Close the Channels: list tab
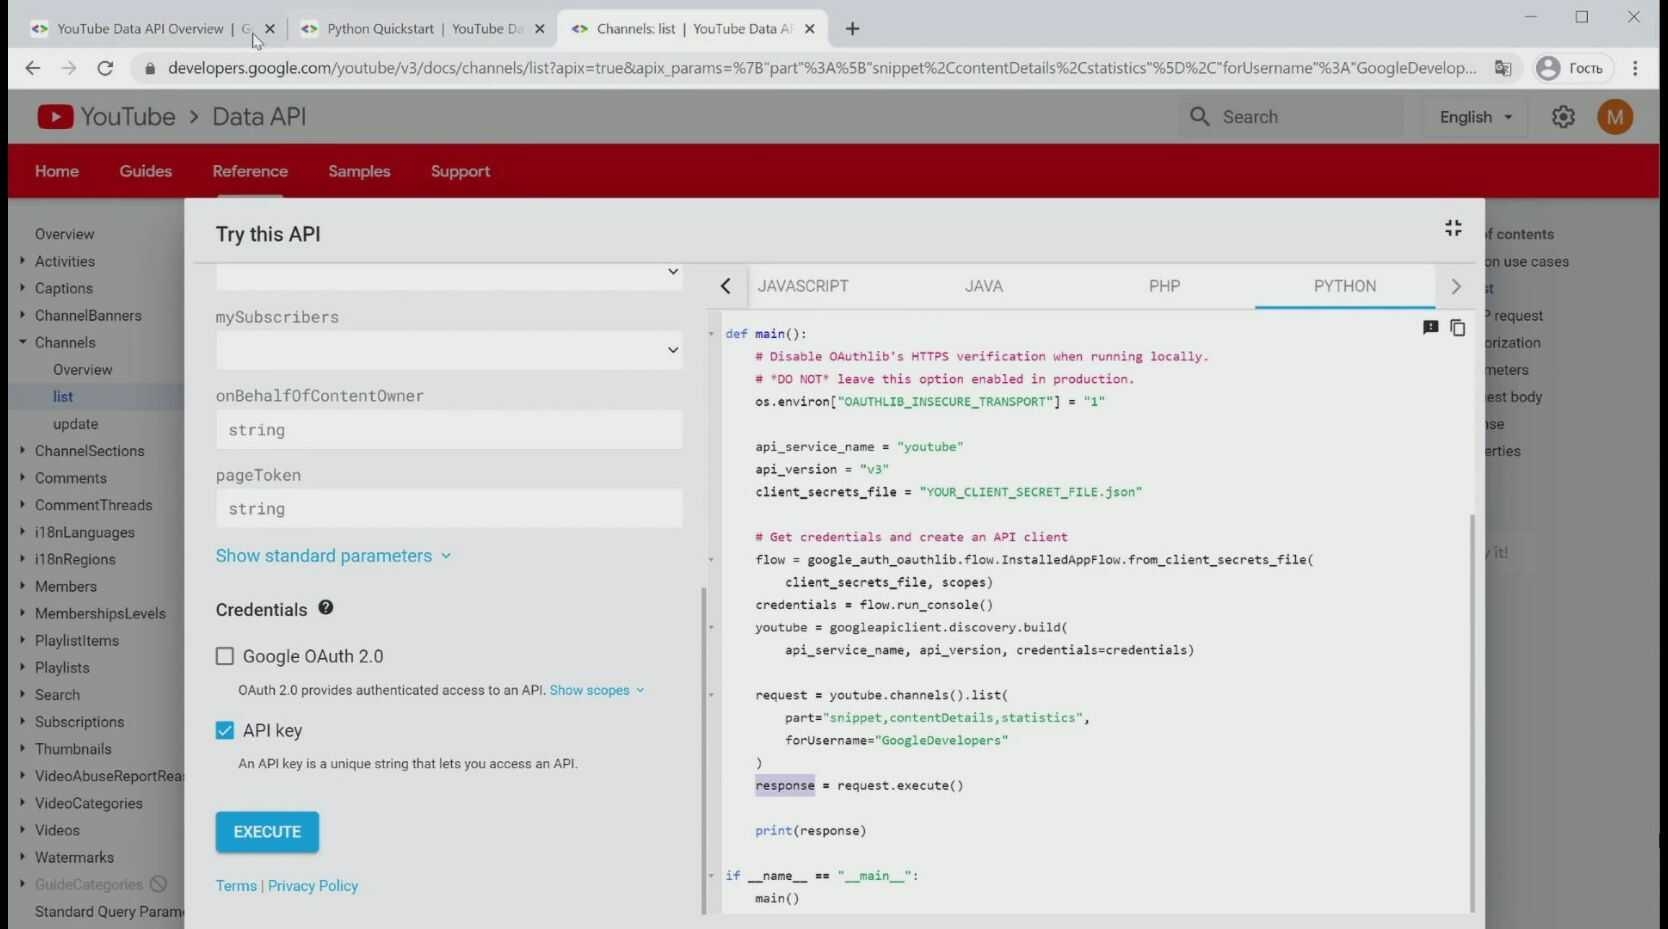Viewport: 1668px width, 929px height. click(810, 29)
